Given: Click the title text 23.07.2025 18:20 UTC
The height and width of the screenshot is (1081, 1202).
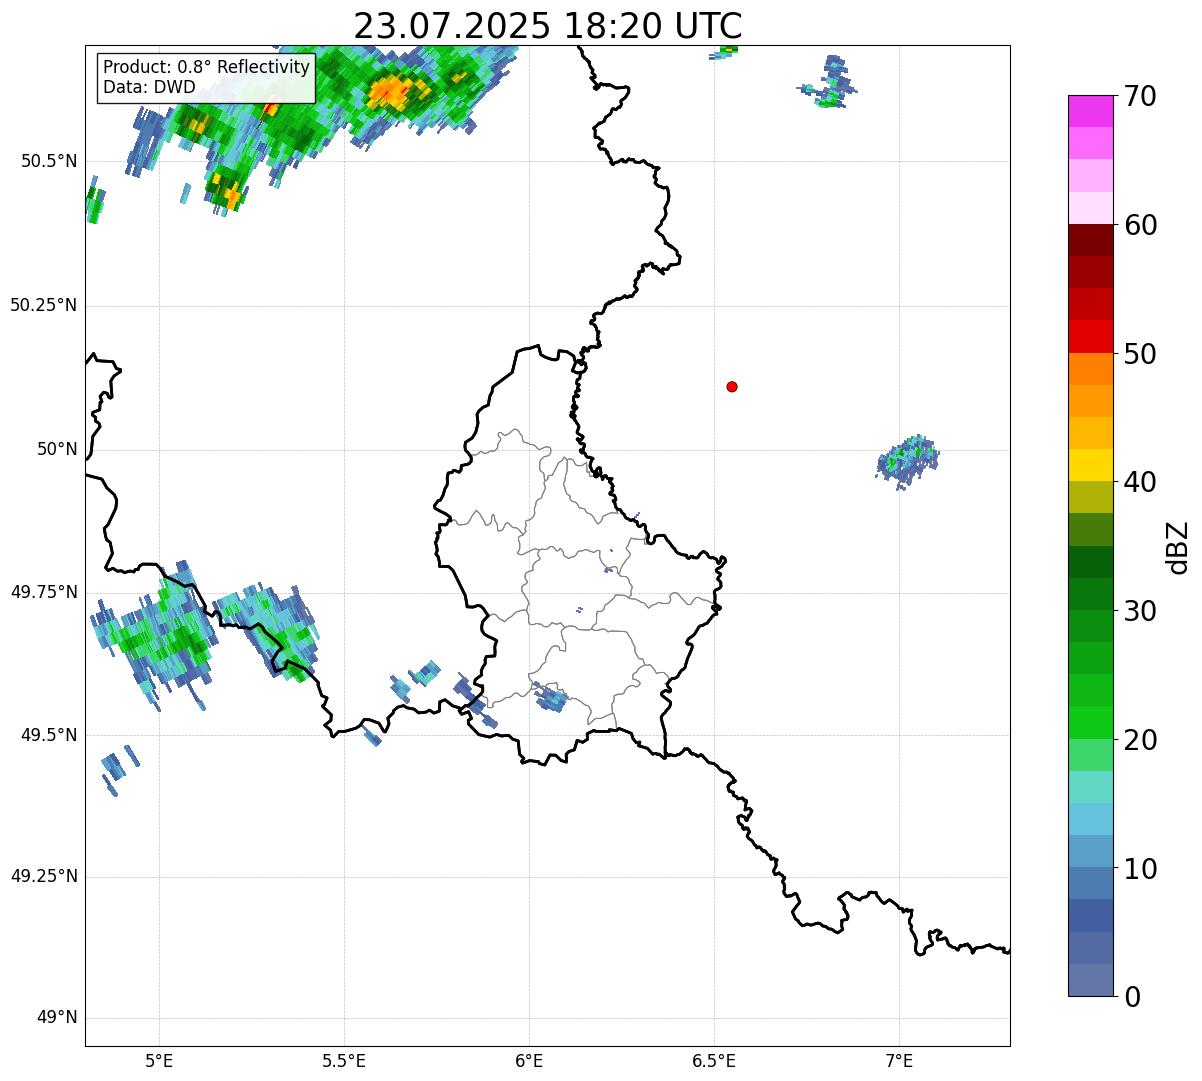Looking at the screenshot, I should (547, 26).
